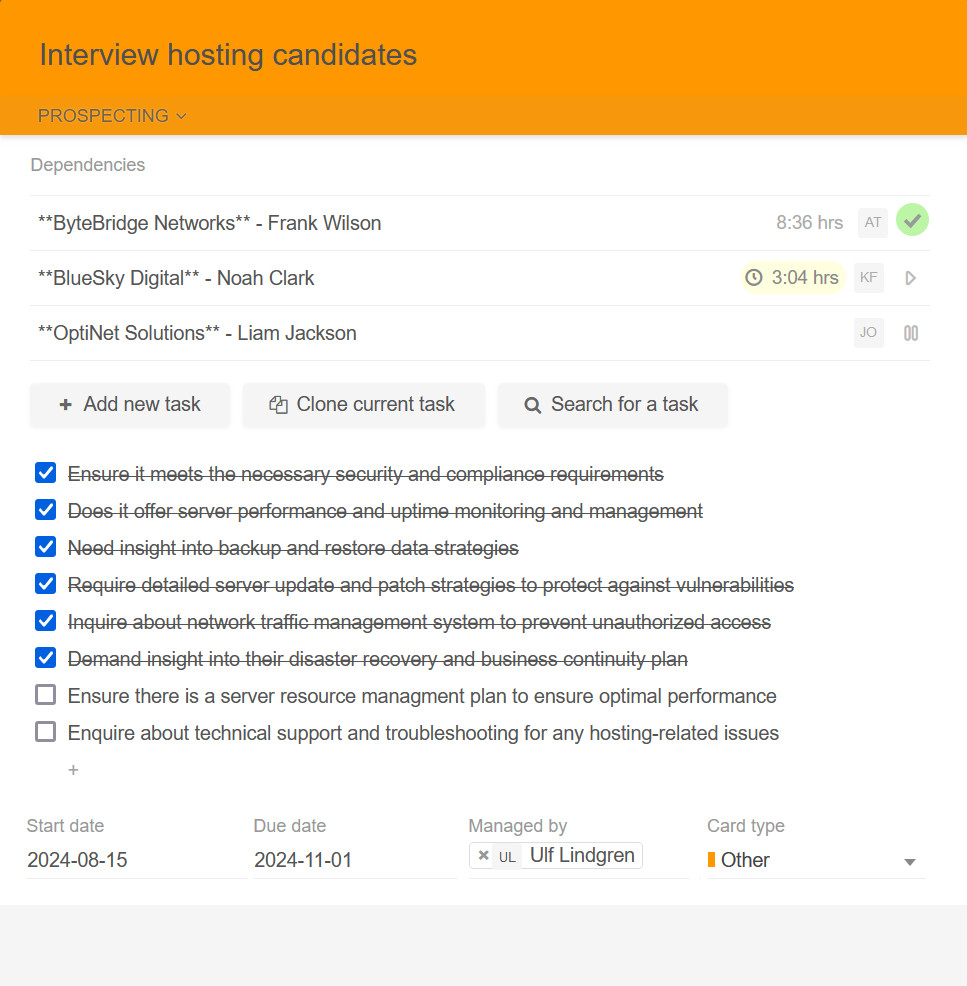
Task: Check the server resource management plan item
Action: [x=45, y=695]
